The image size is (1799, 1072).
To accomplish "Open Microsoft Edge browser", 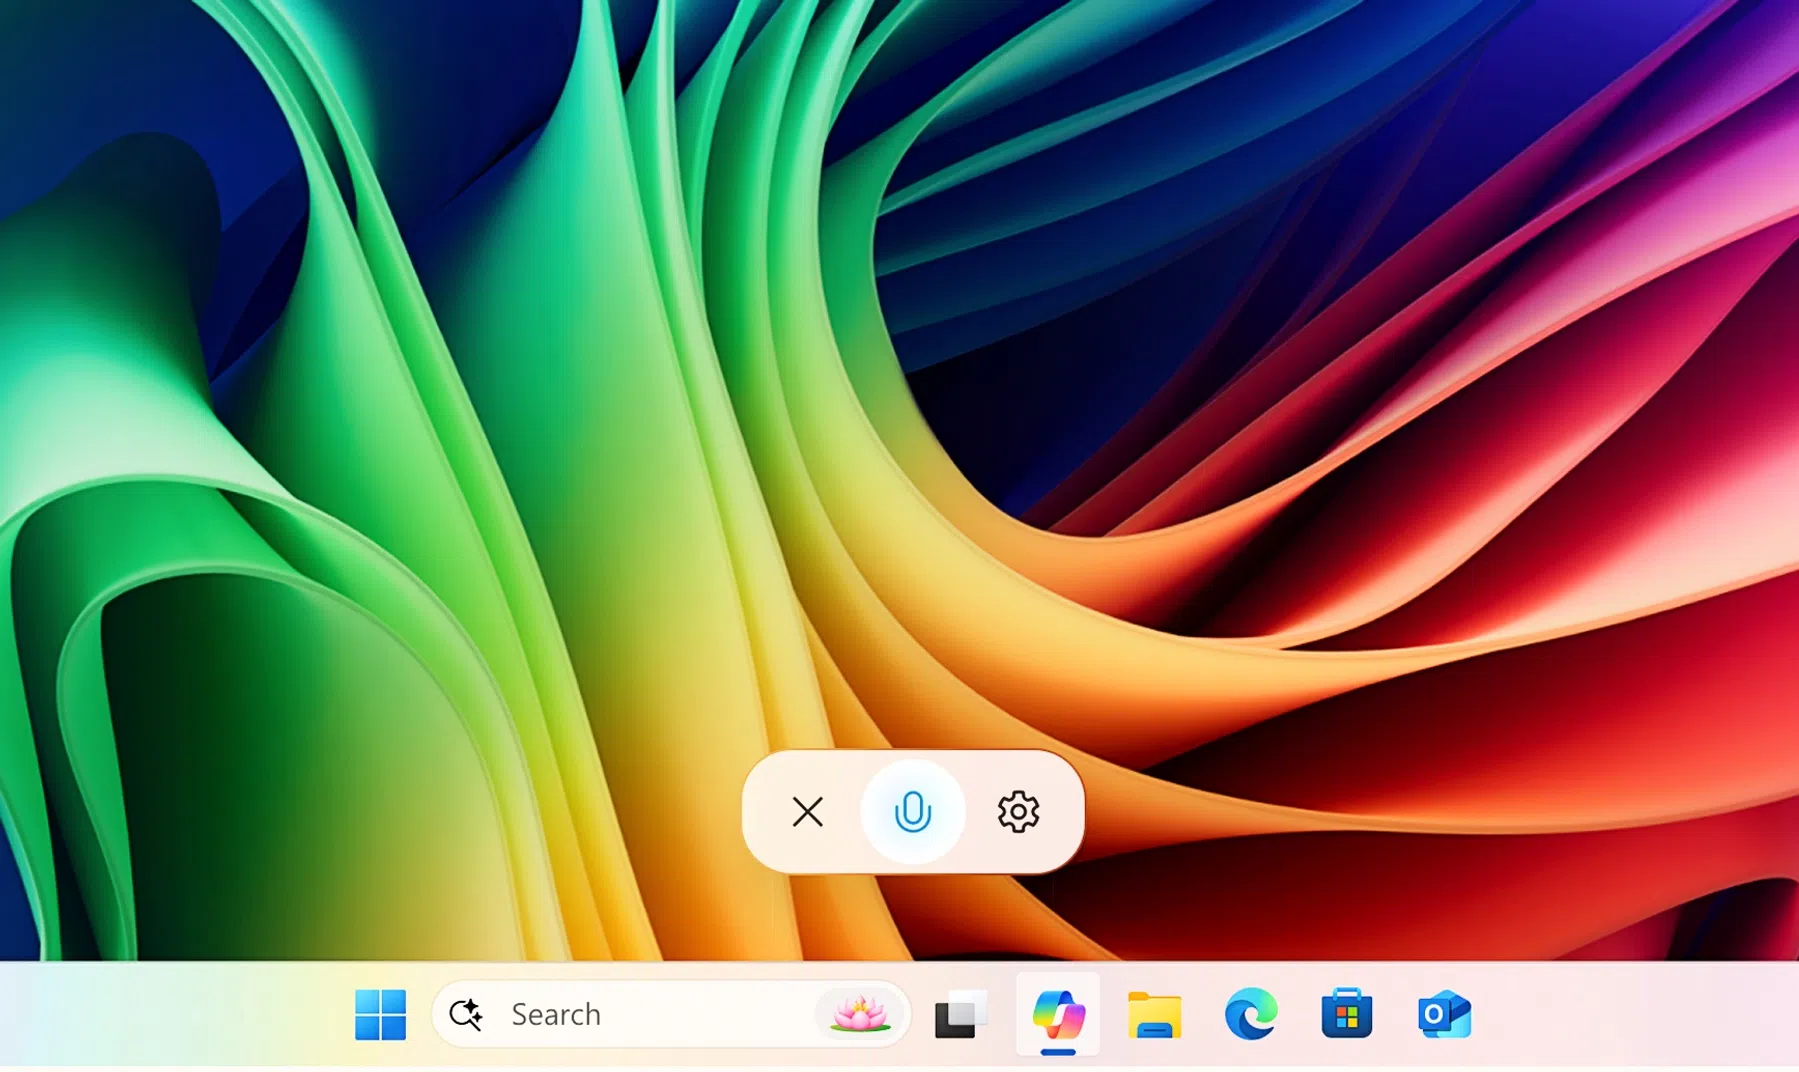I will click(x=1251, y=1014).
